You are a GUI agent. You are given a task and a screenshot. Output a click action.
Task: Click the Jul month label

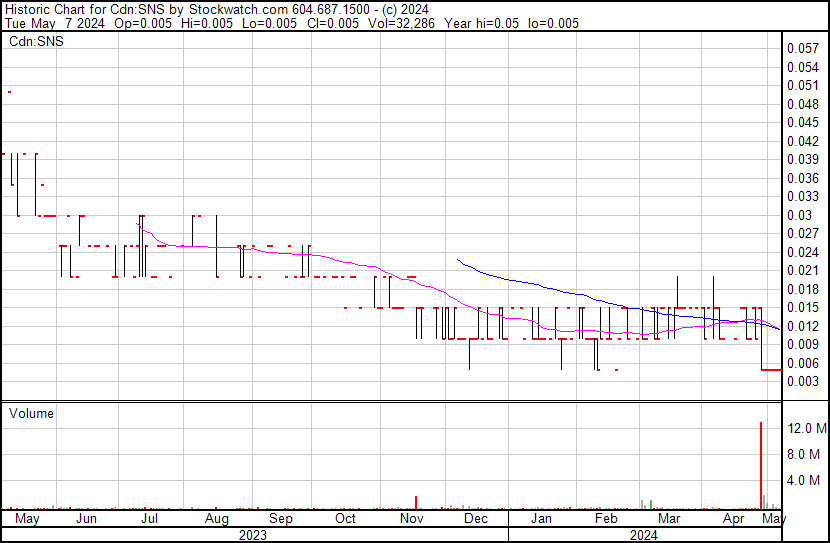150,519
